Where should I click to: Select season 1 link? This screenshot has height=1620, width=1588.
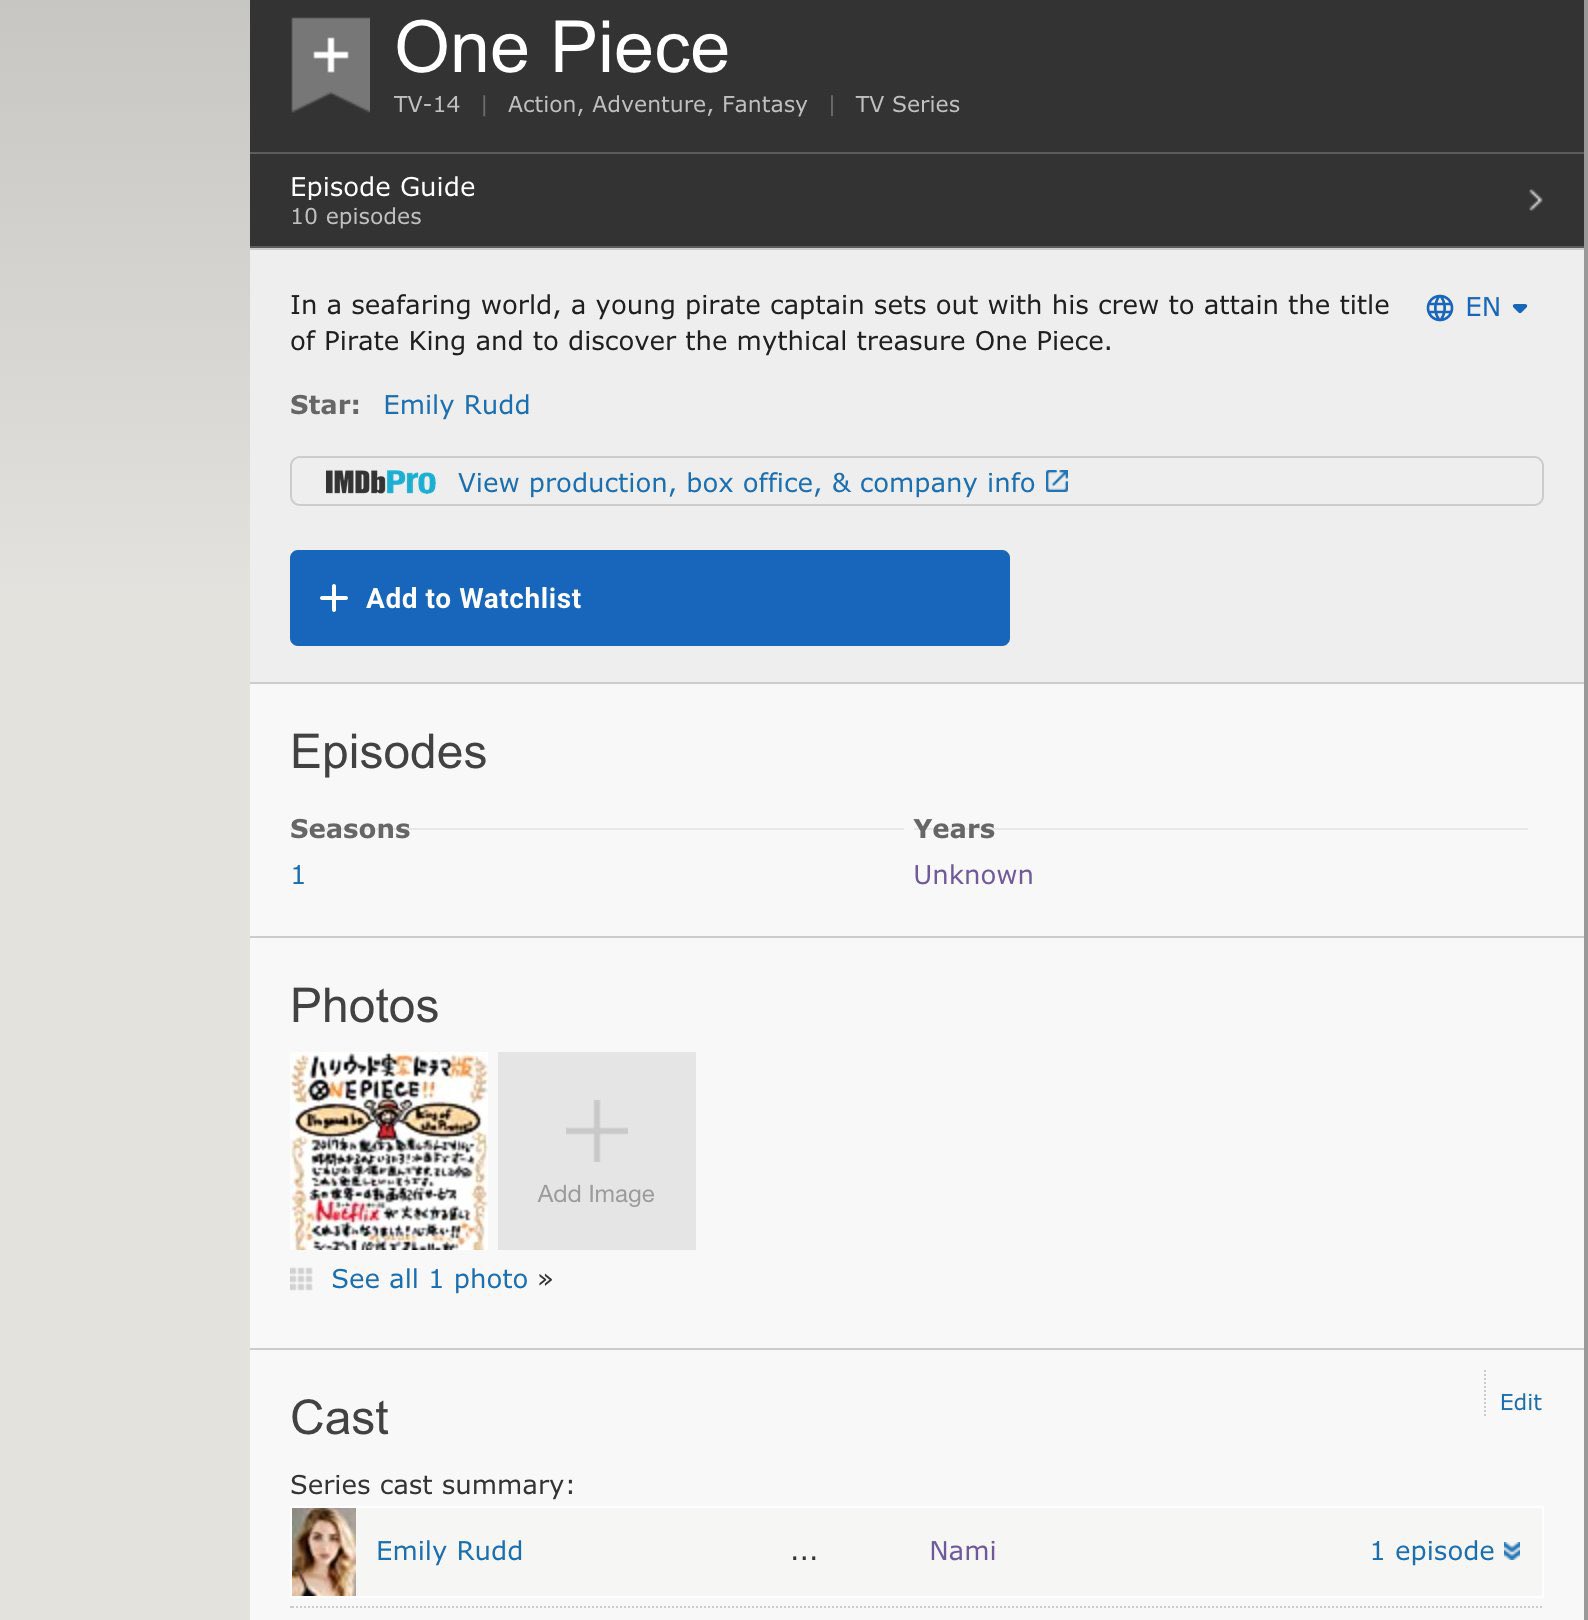[298, 875]
